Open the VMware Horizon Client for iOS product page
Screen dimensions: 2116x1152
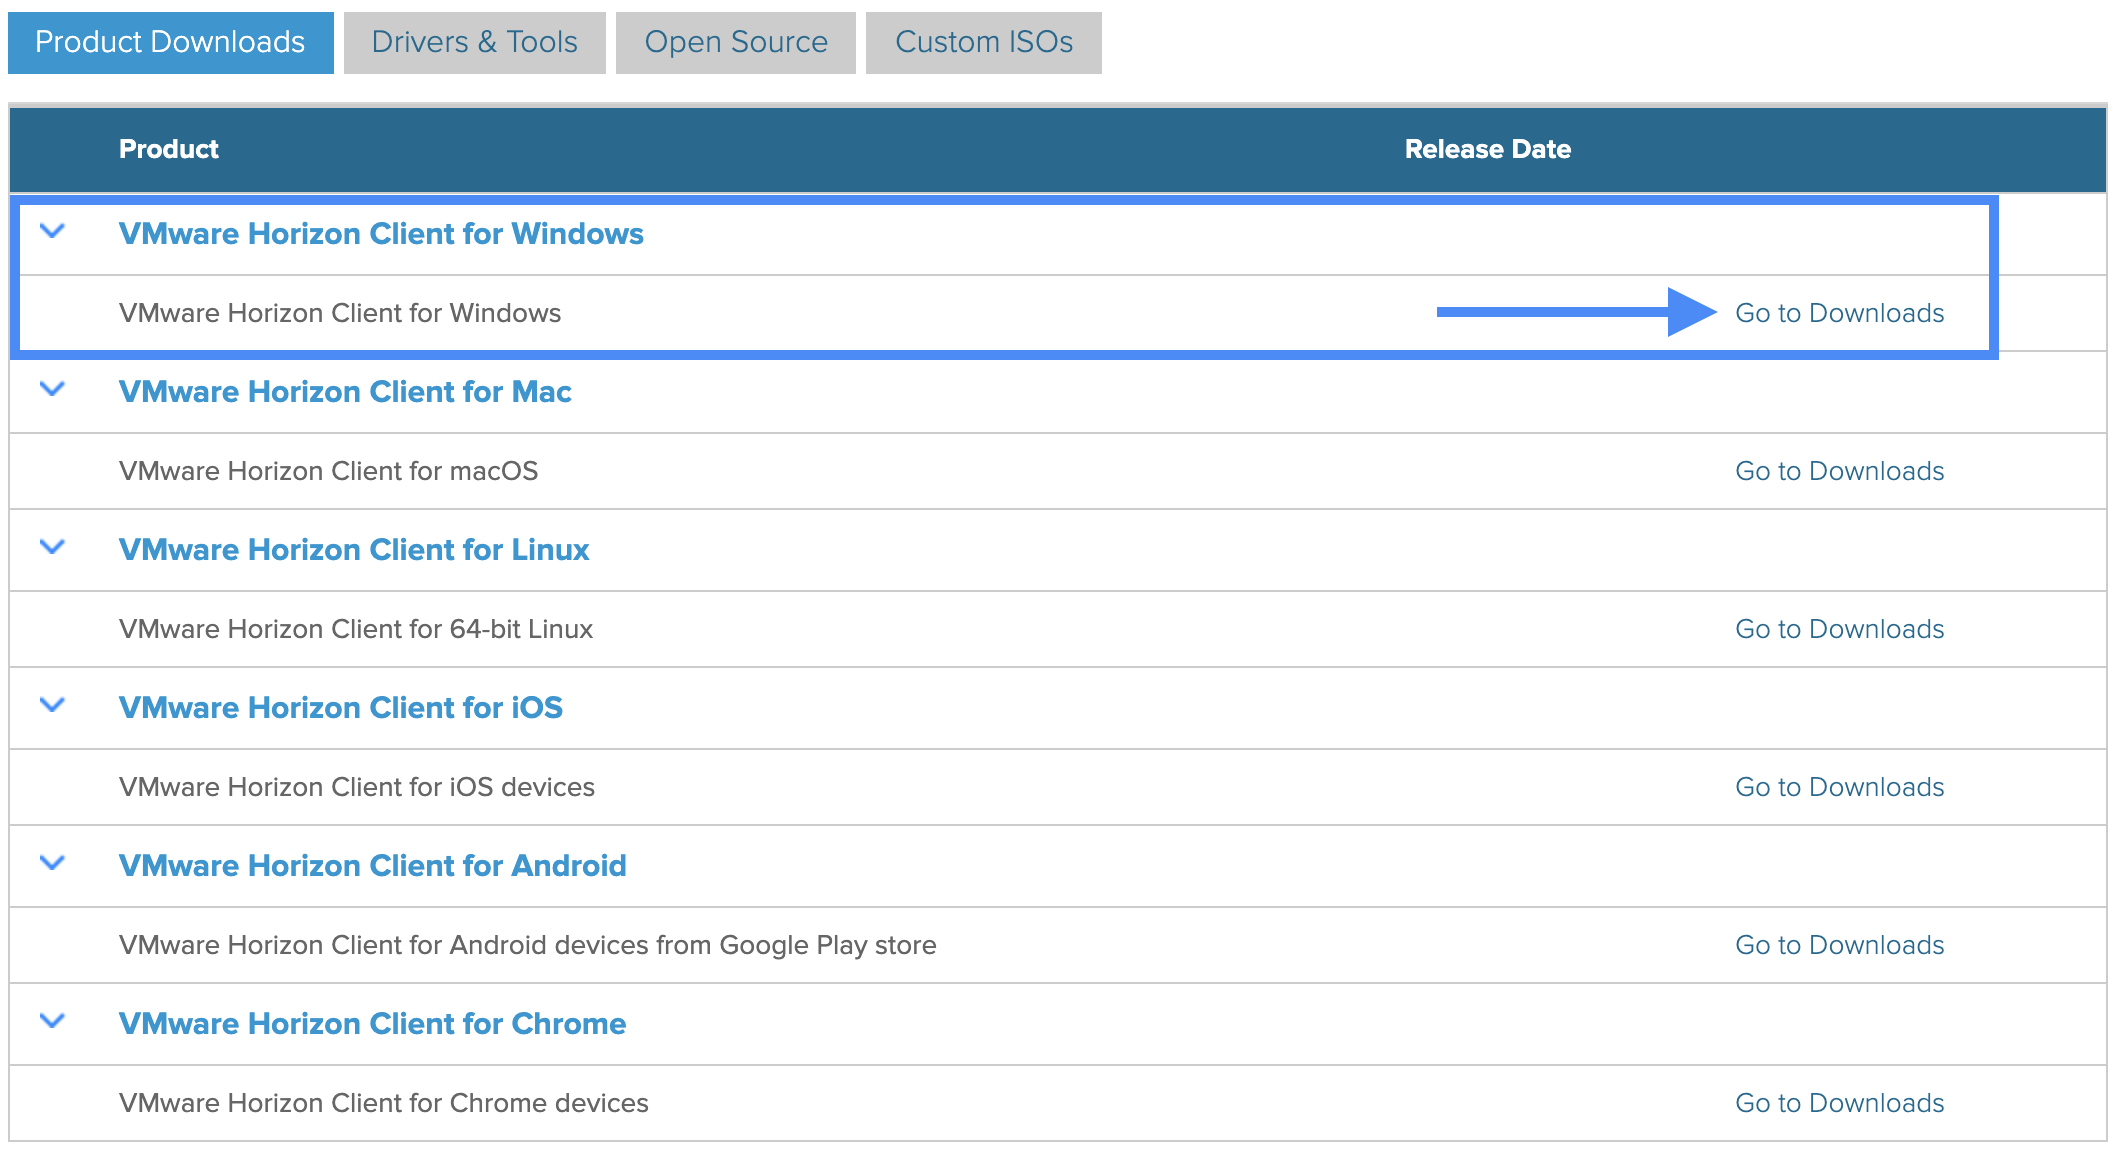pos(341,707)
